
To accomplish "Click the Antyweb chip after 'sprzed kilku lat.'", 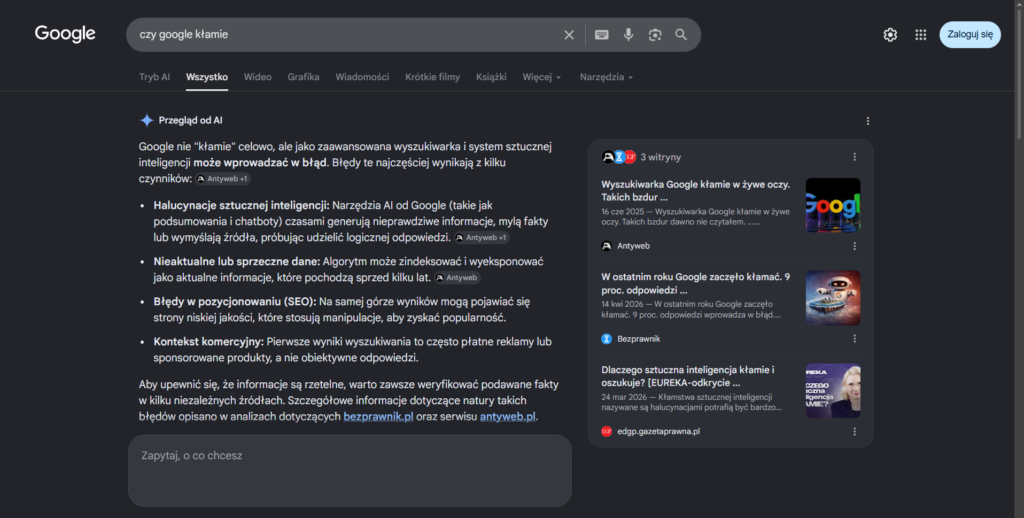I will click(458, 278).
